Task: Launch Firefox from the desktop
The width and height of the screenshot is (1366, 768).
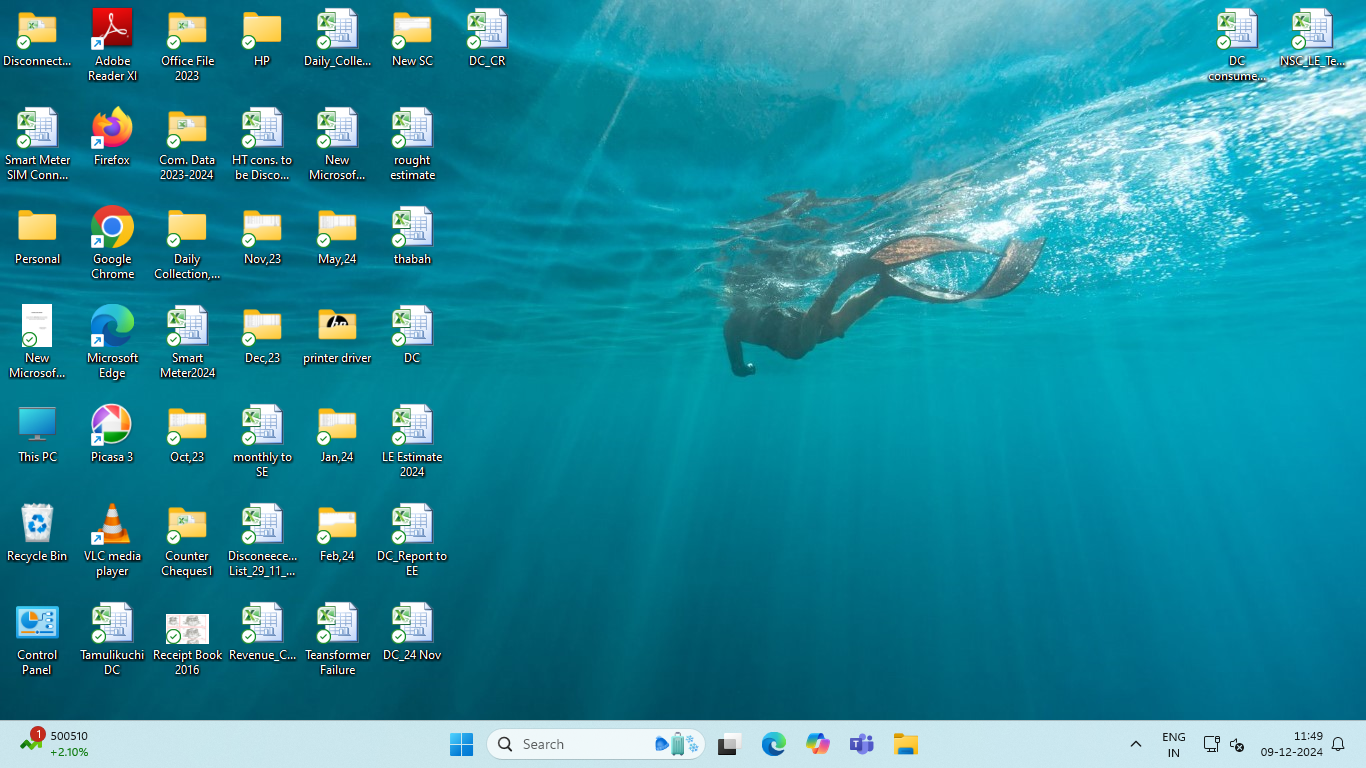Action: [x=112, y=130]
